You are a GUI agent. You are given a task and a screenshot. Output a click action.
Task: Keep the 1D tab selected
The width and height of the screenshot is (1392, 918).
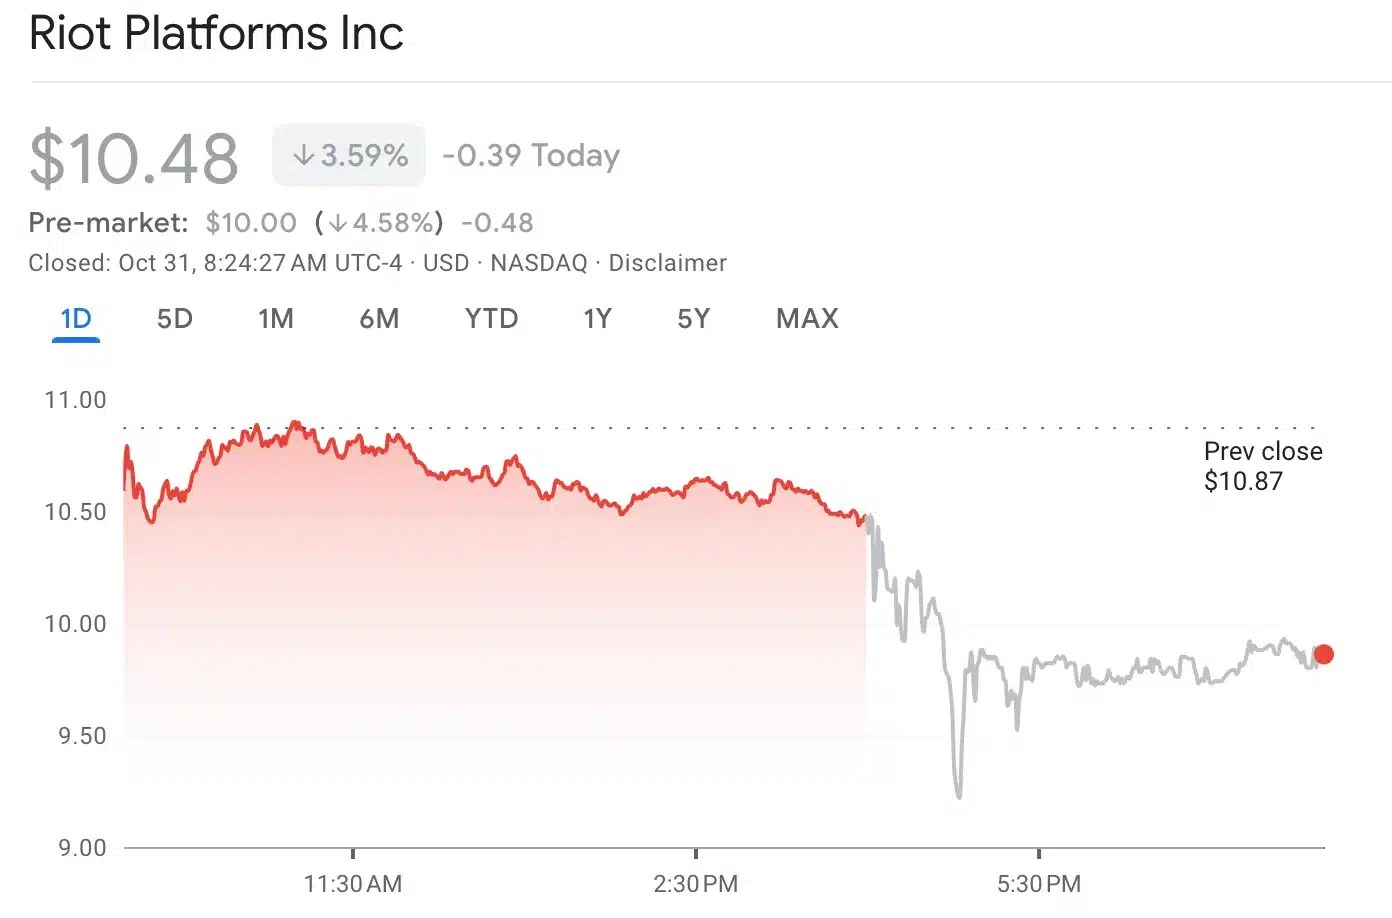click(75, 318)
